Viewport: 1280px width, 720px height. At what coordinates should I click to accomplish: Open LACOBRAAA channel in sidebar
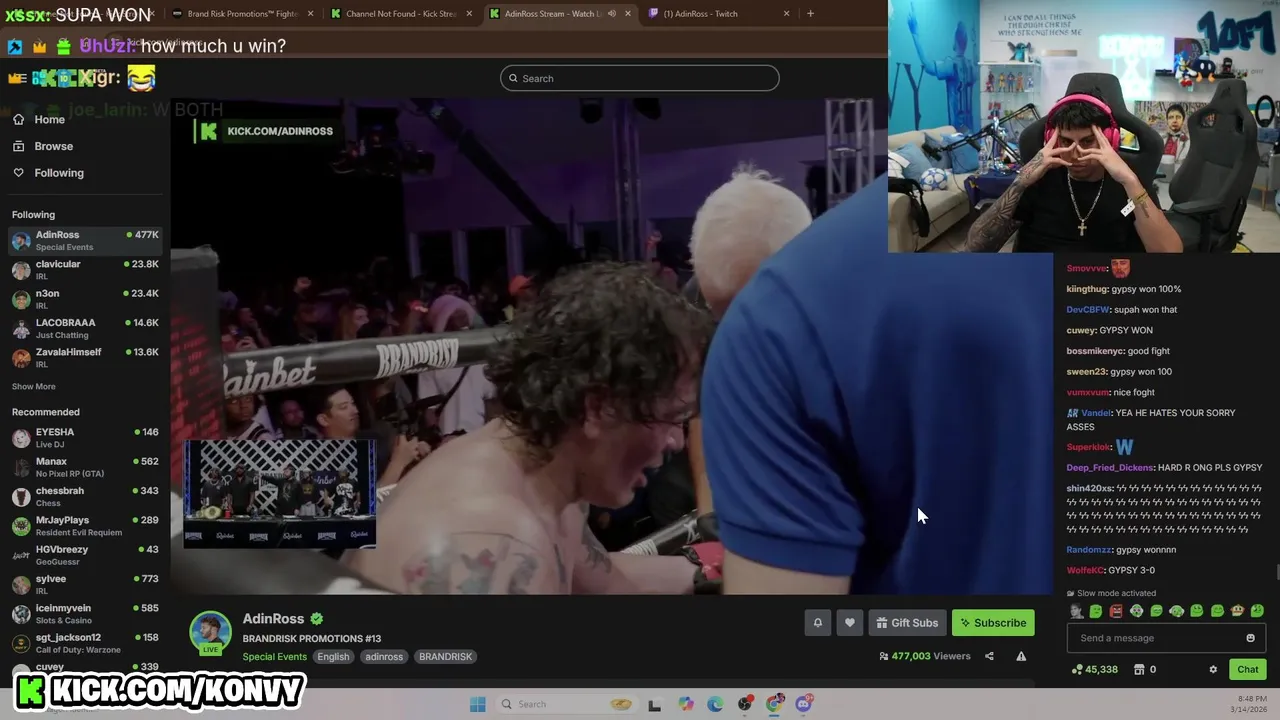[x=85, y=329]
